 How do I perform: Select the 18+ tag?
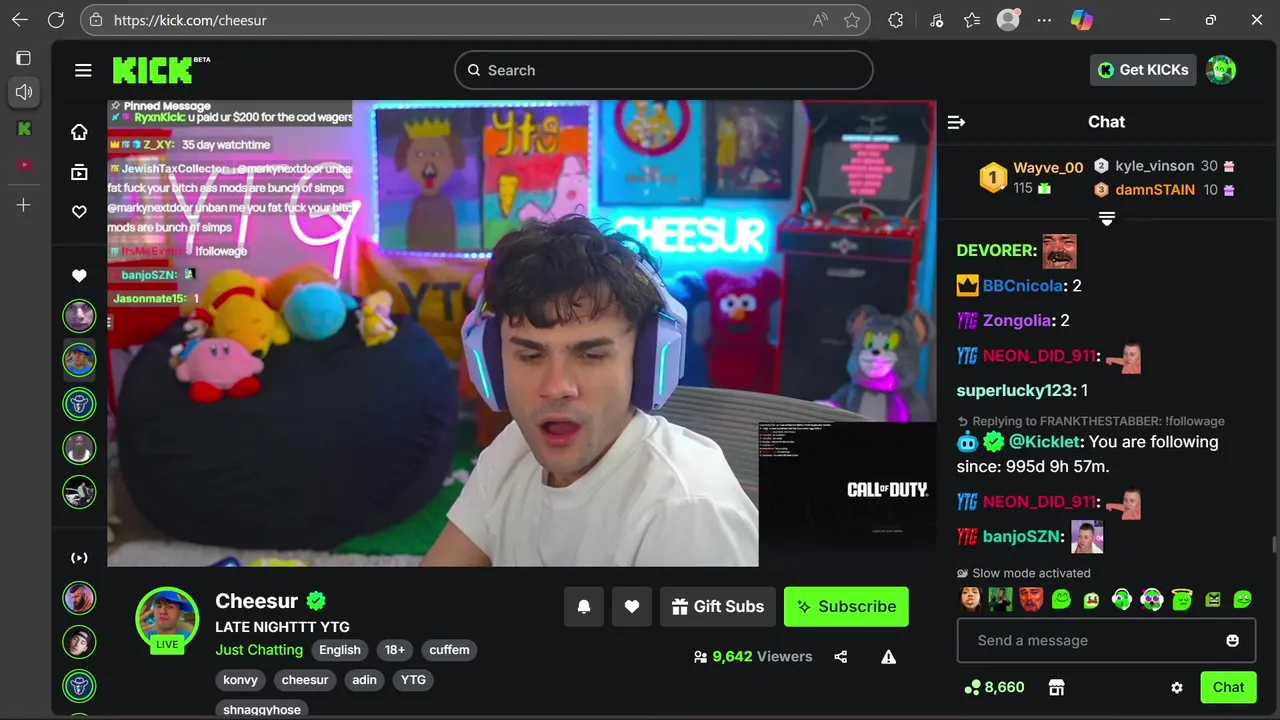tap(395, 650)
